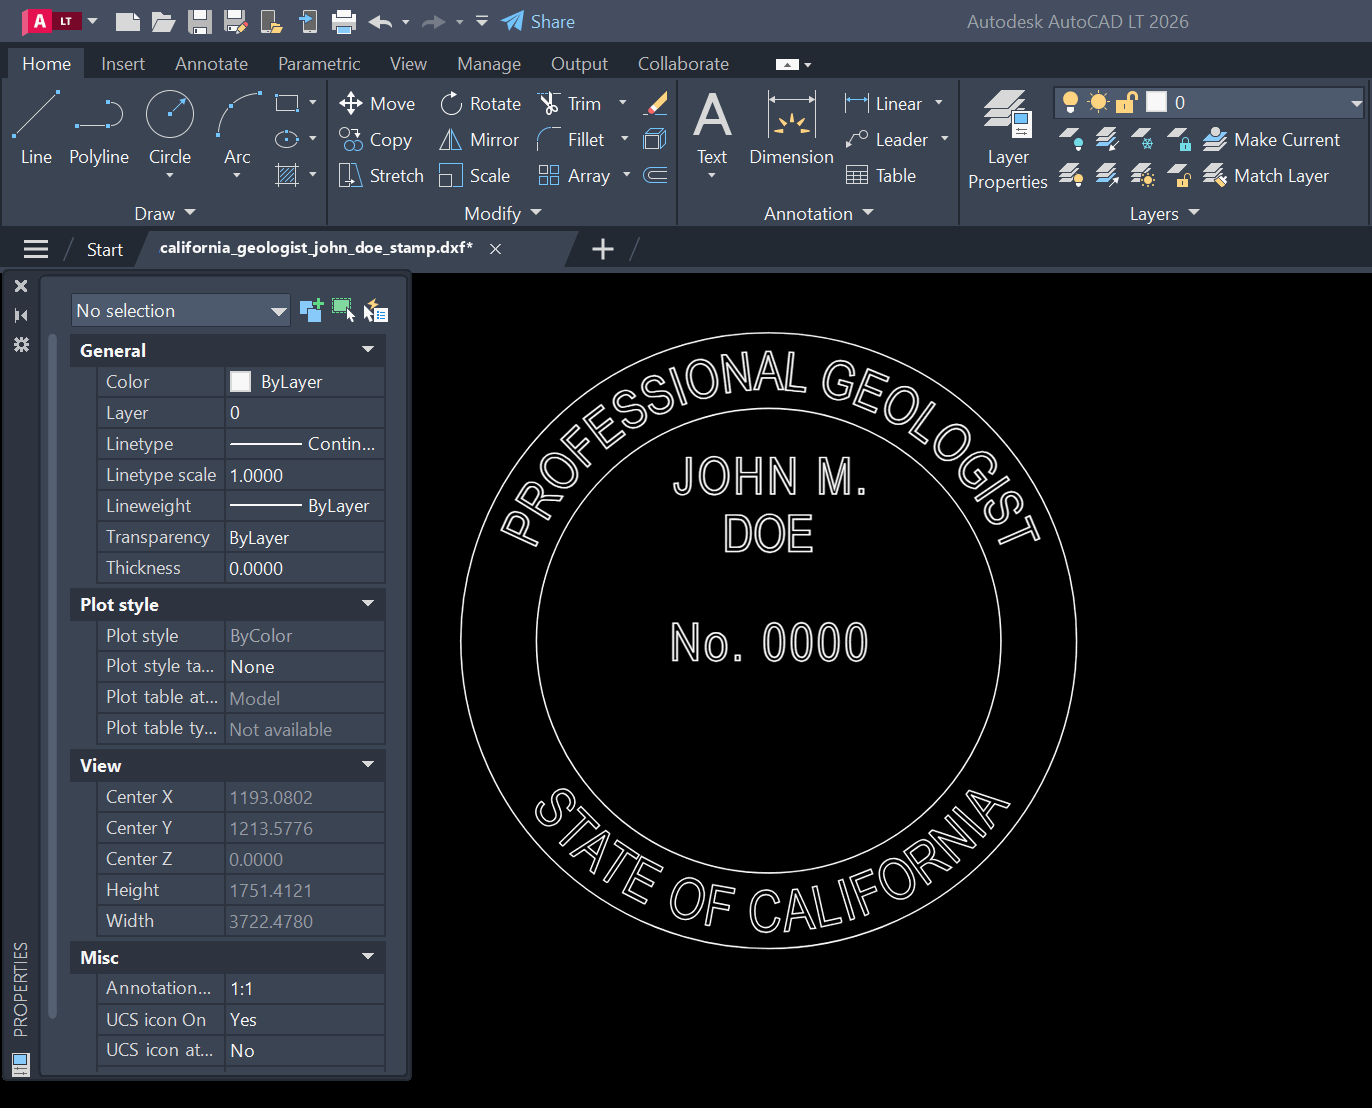Viewport: 1372px width, 1108px height.
Task: Activate the Move command
Action: point(377,104)
